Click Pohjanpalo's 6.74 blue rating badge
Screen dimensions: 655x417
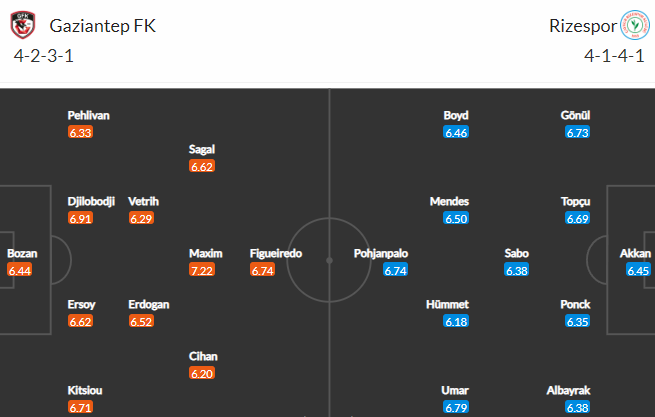[x=395, y=270]
